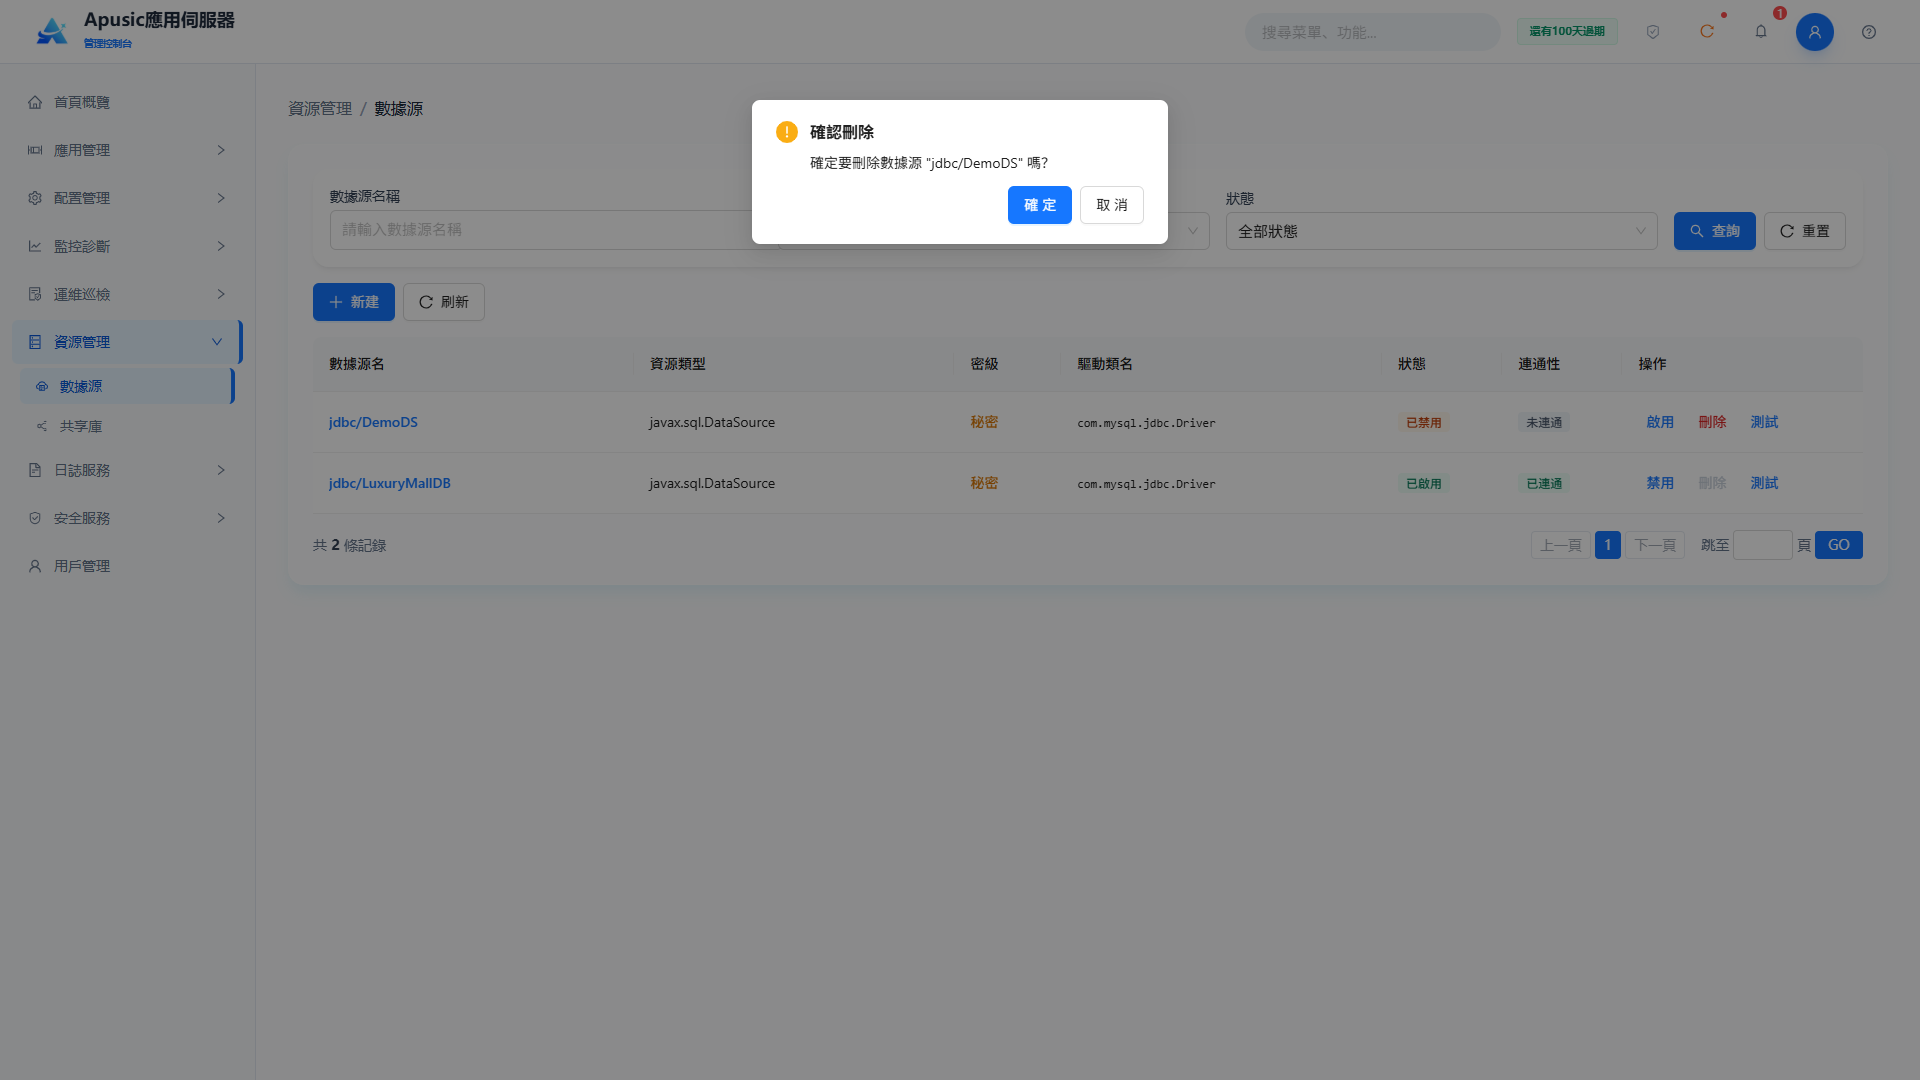
Task: Click the orange refresh icon in header
Action: tap(1707, 32)
